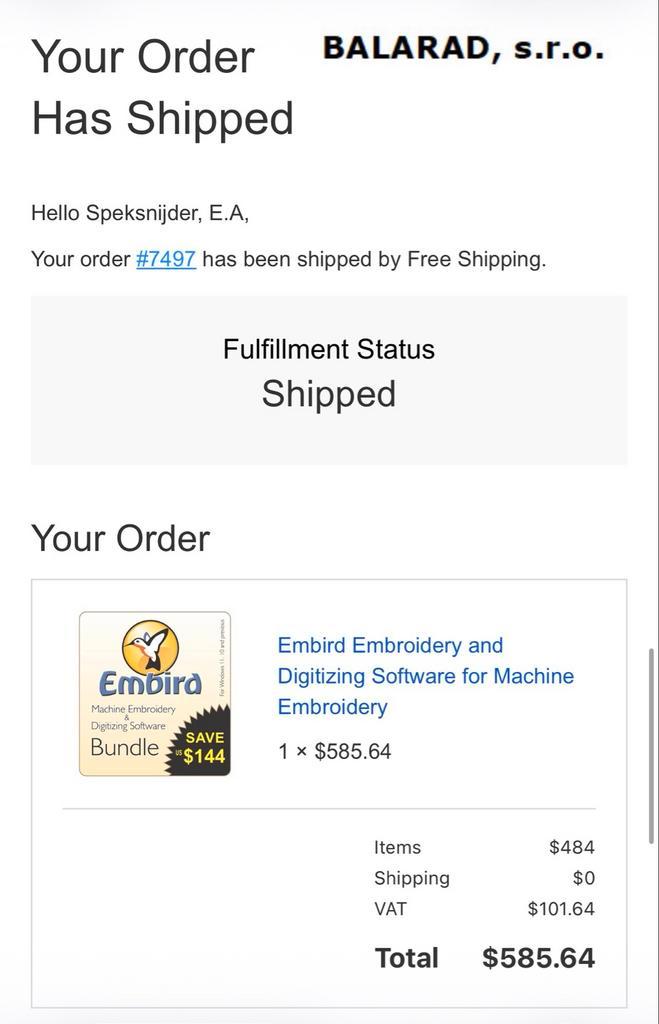Click the "Hello Speksnijder, E.A," greeting

click(x=140, y=212)
